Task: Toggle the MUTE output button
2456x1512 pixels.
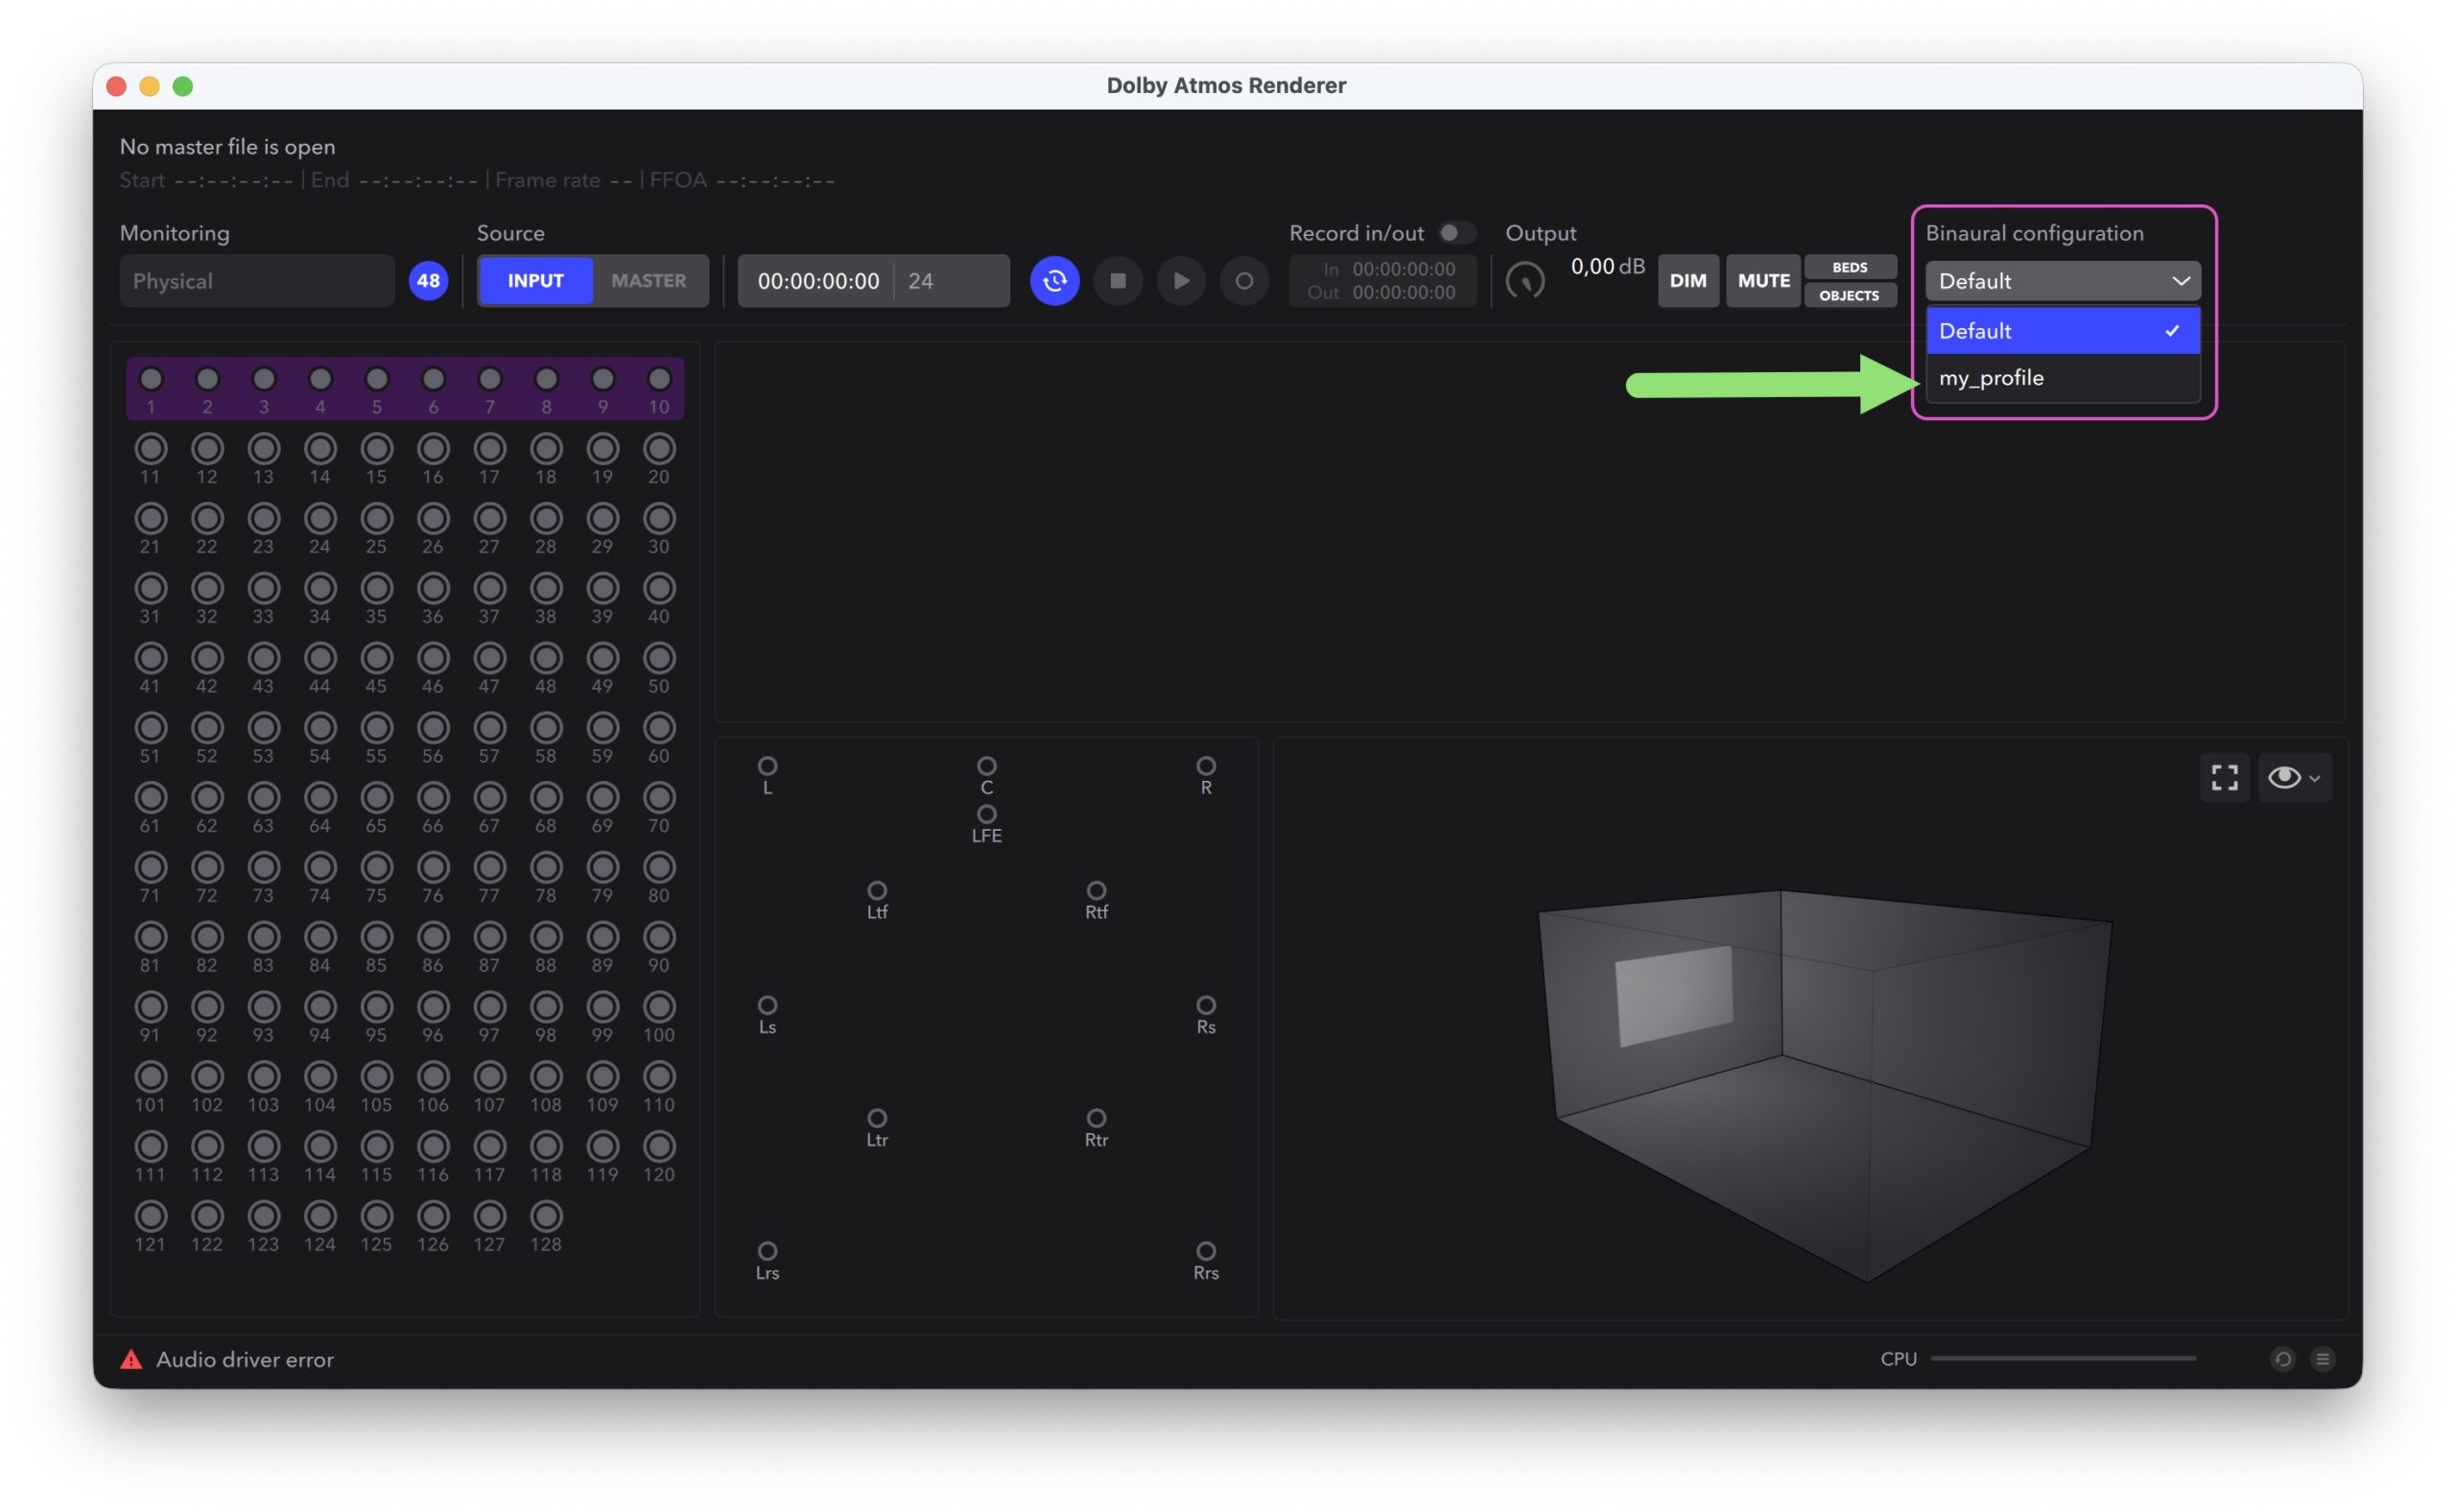Action: [x=1763, y=281]
